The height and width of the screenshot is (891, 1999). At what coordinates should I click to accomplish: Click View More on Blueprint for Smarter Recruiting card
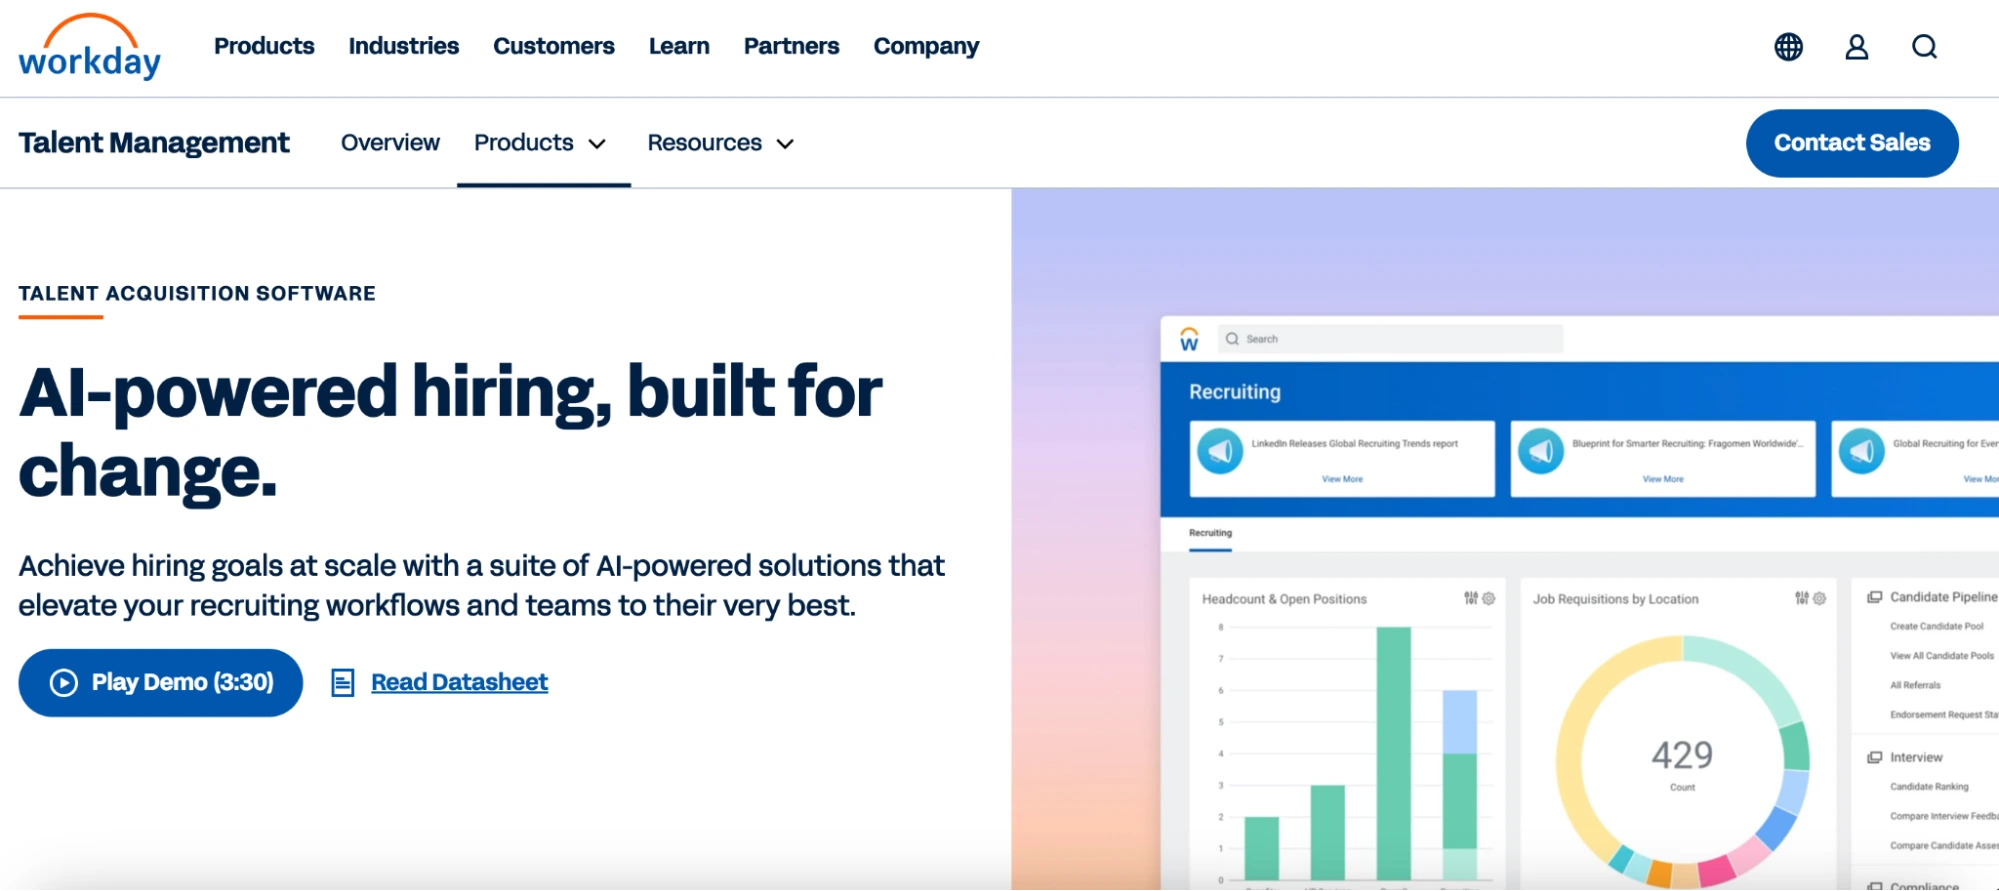(1663, 479)
